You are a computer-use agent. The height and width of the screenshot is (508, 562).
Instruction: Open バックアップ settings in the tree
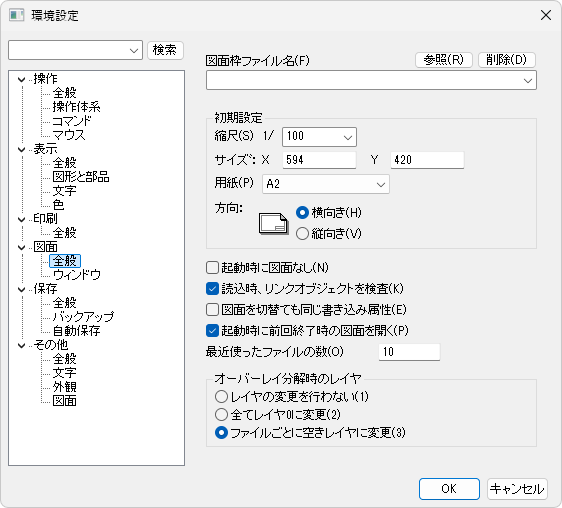click(x=83, y=317)
